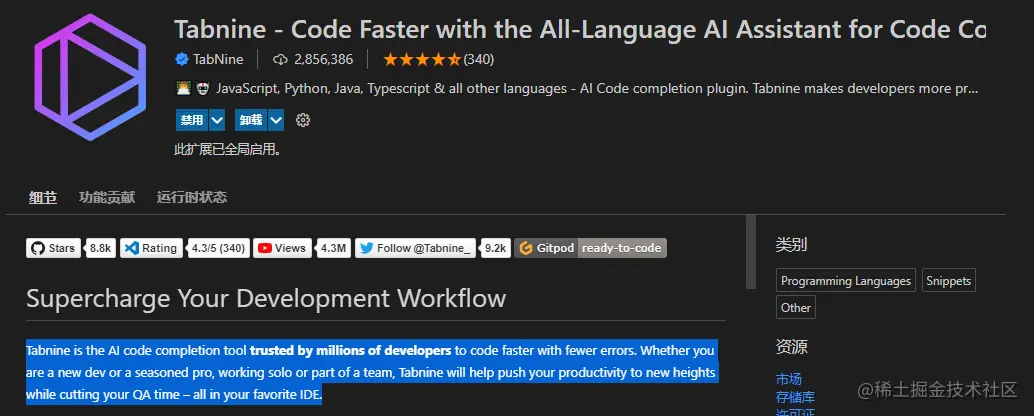Click the Programming Languages category tag
The image size is (1034, 416).
(x=846, y=281)
